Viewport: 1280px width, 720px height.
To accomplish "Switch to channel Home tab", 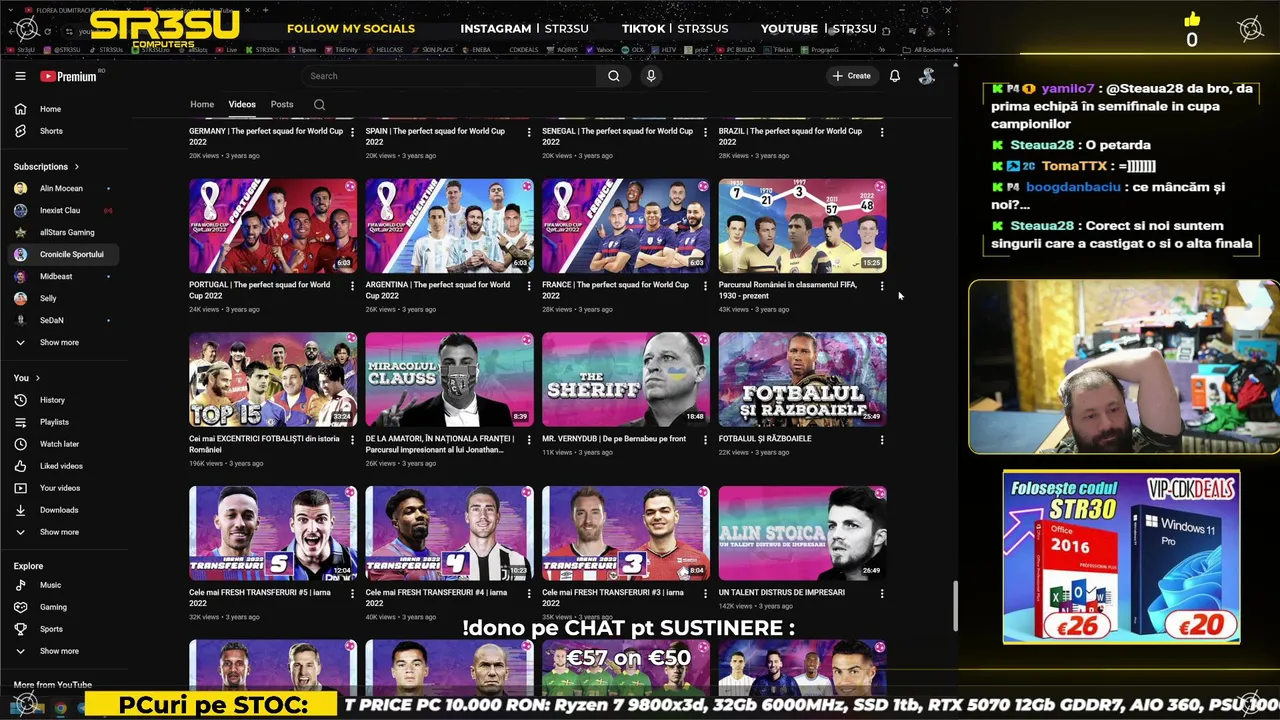I will click(202, 104).
